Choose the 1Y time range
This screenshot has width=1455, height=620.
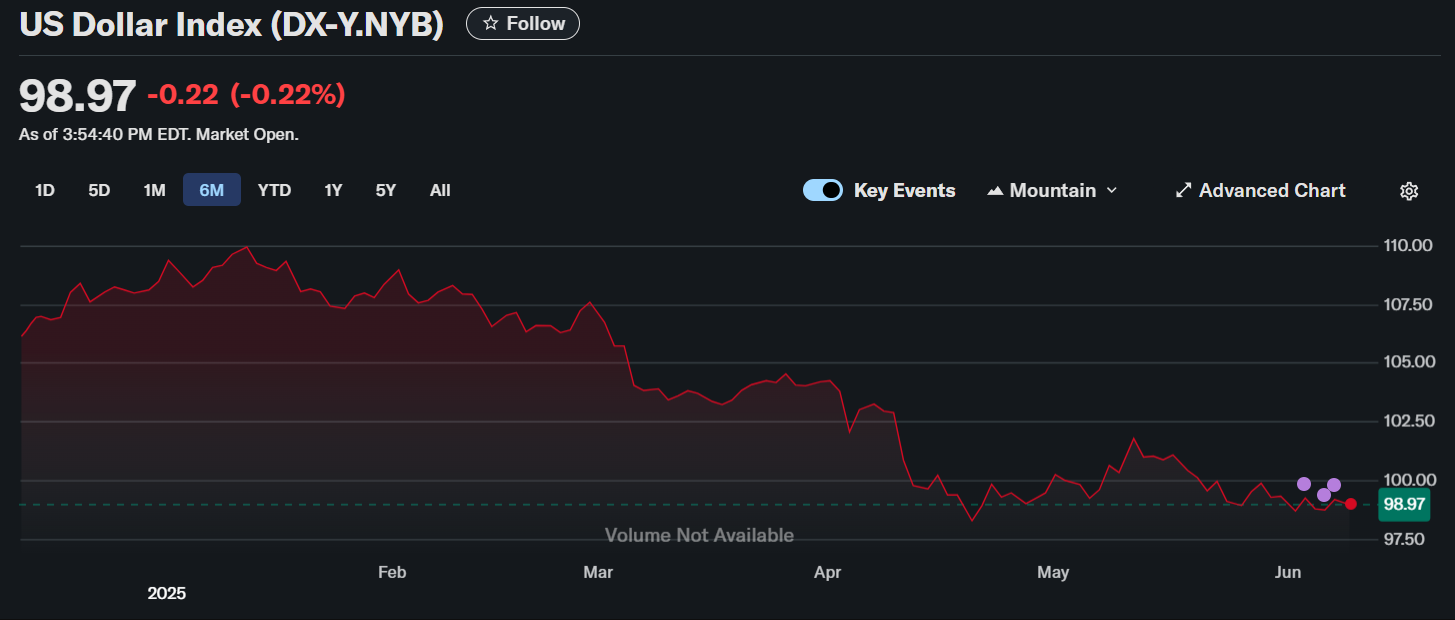point(333,190)
